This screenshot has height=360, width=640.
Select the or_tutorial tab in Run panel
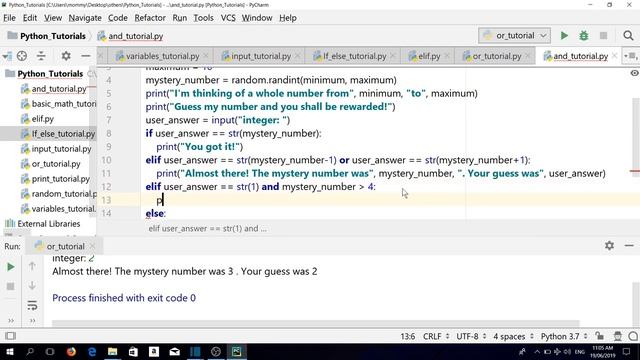click(65, 246)
